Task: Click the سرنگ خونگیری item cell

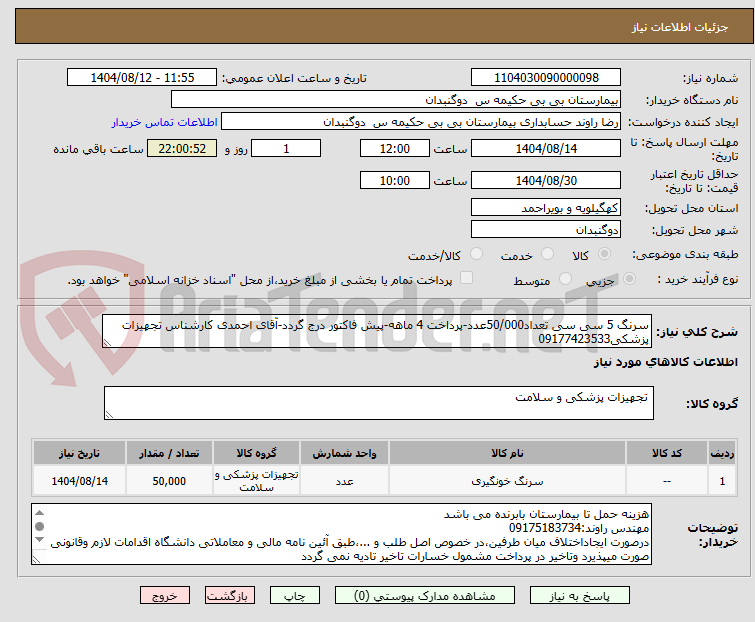Action: coord(507,480)
